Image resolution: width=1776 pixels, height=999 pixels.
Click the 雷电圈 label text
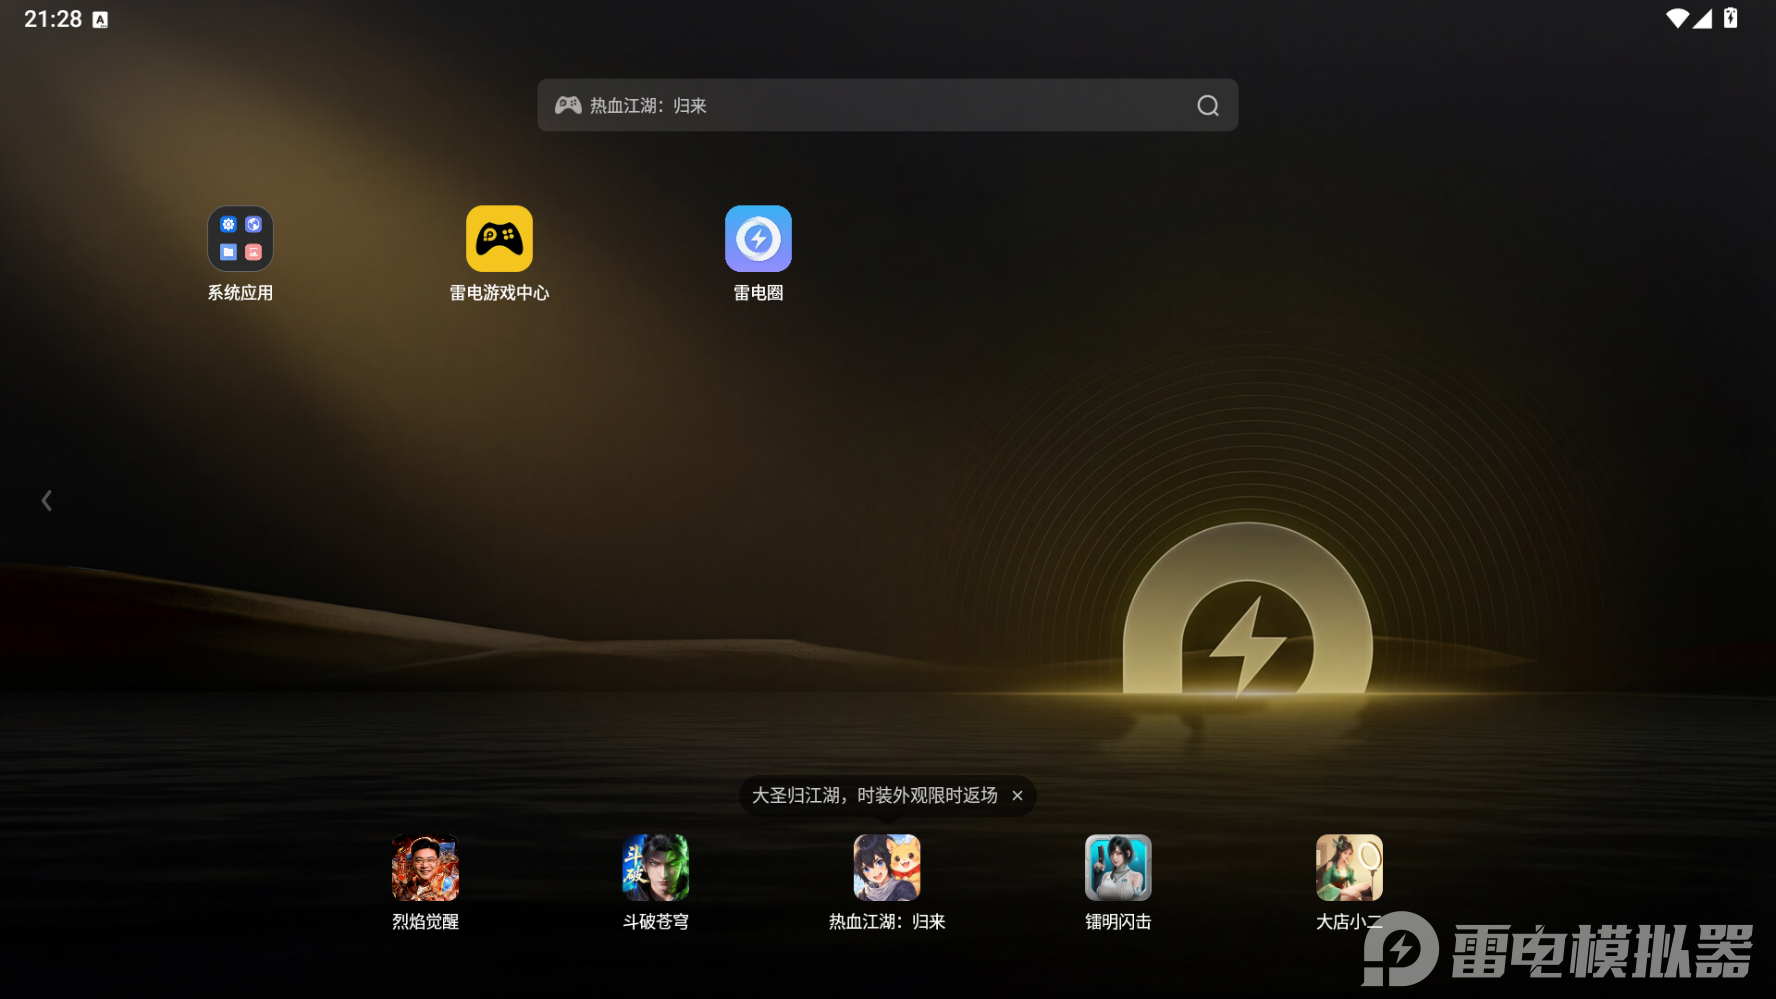758,293
